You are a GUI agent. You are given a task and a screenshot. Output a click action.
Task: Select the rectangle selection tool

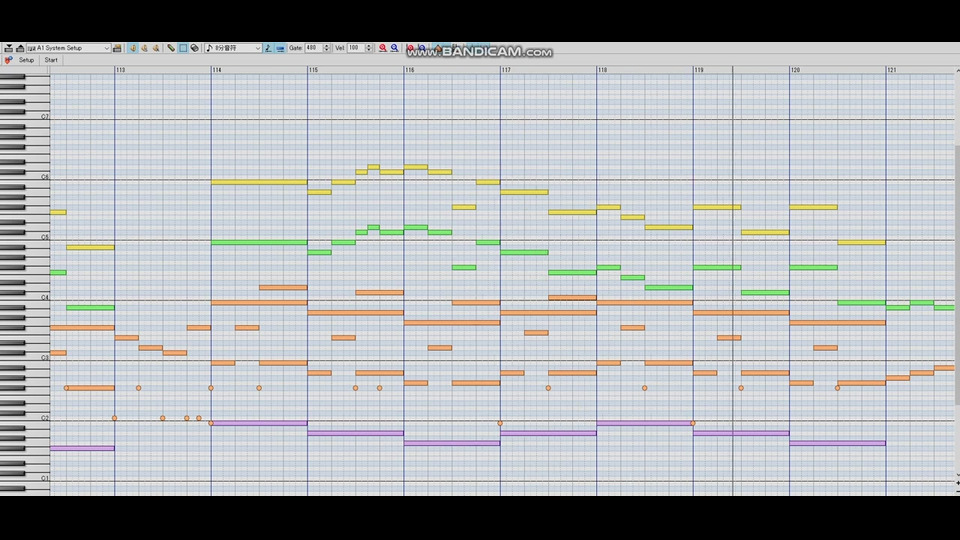click(183, 48)
